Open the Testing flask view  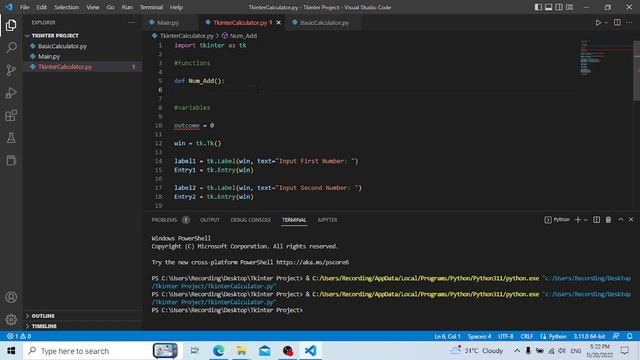(11, 138)
